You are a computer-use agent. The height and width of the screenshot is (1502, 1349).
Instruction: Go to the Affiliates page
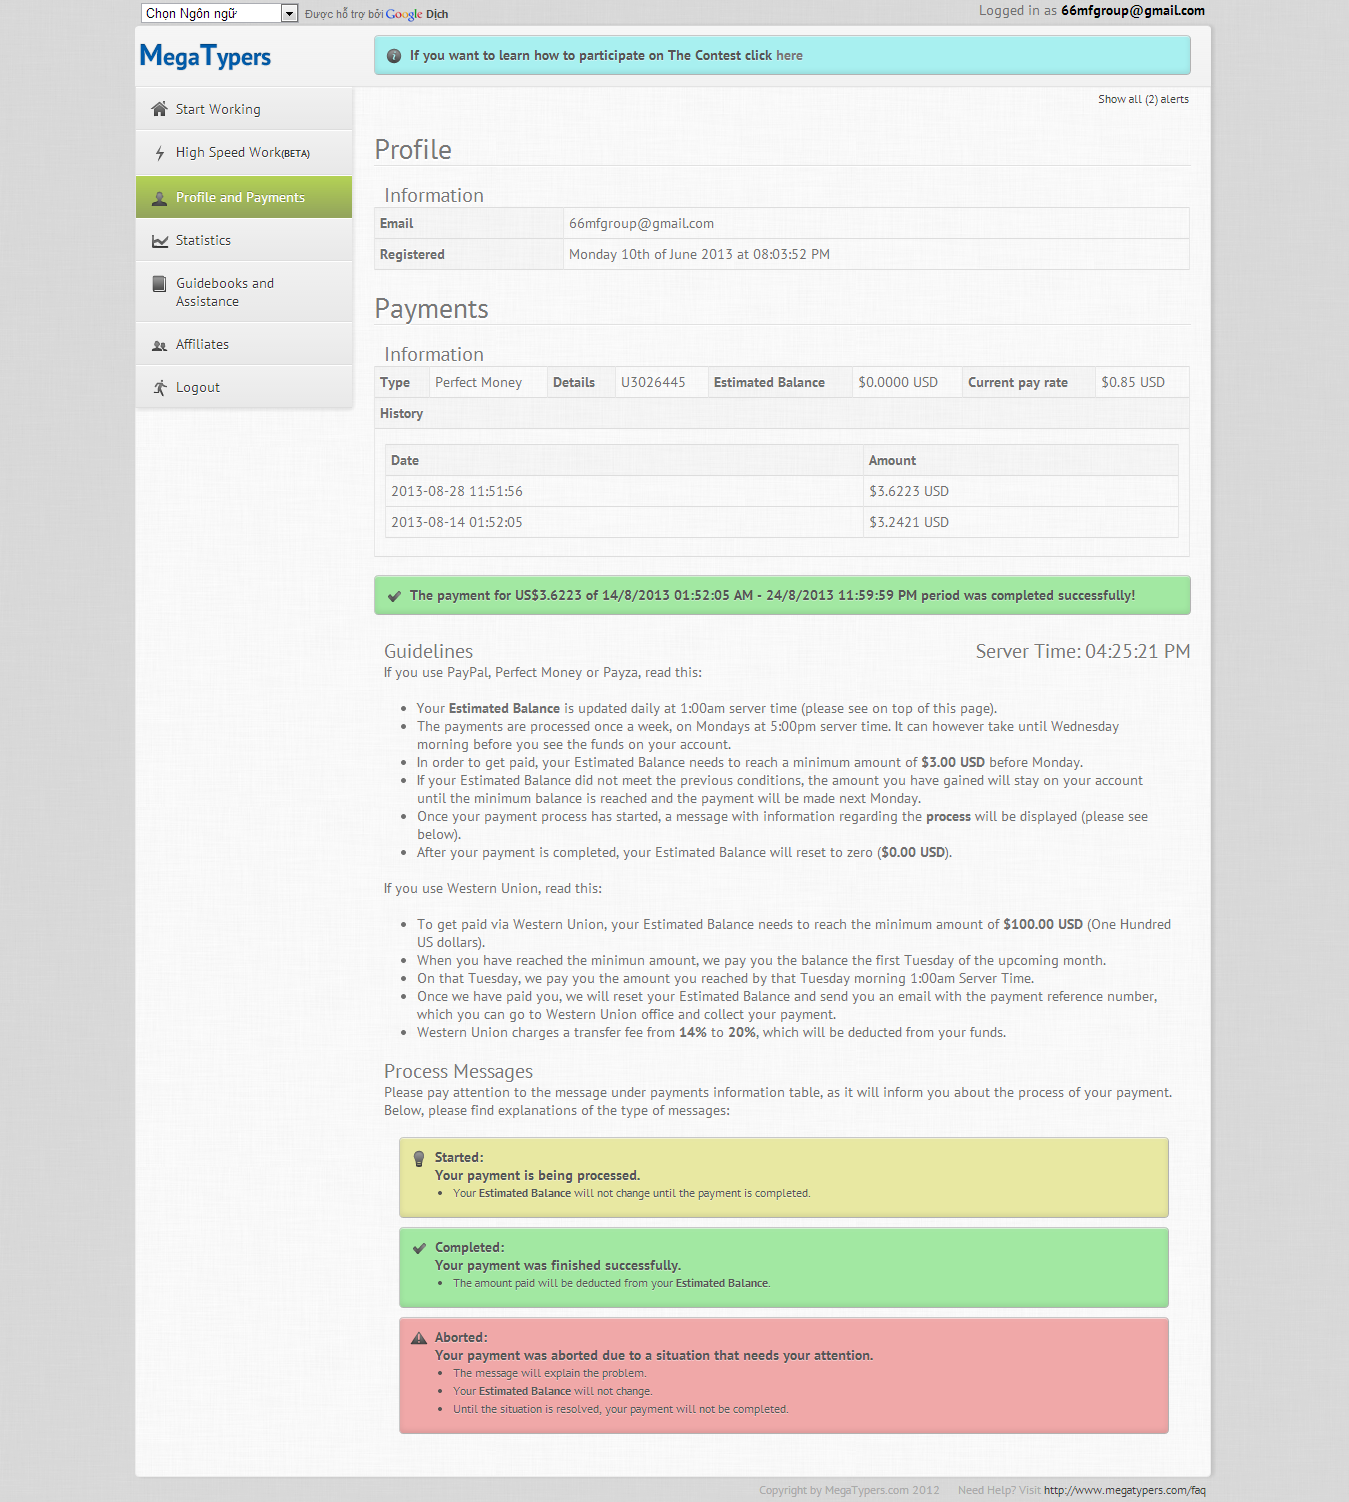(244, 344)
